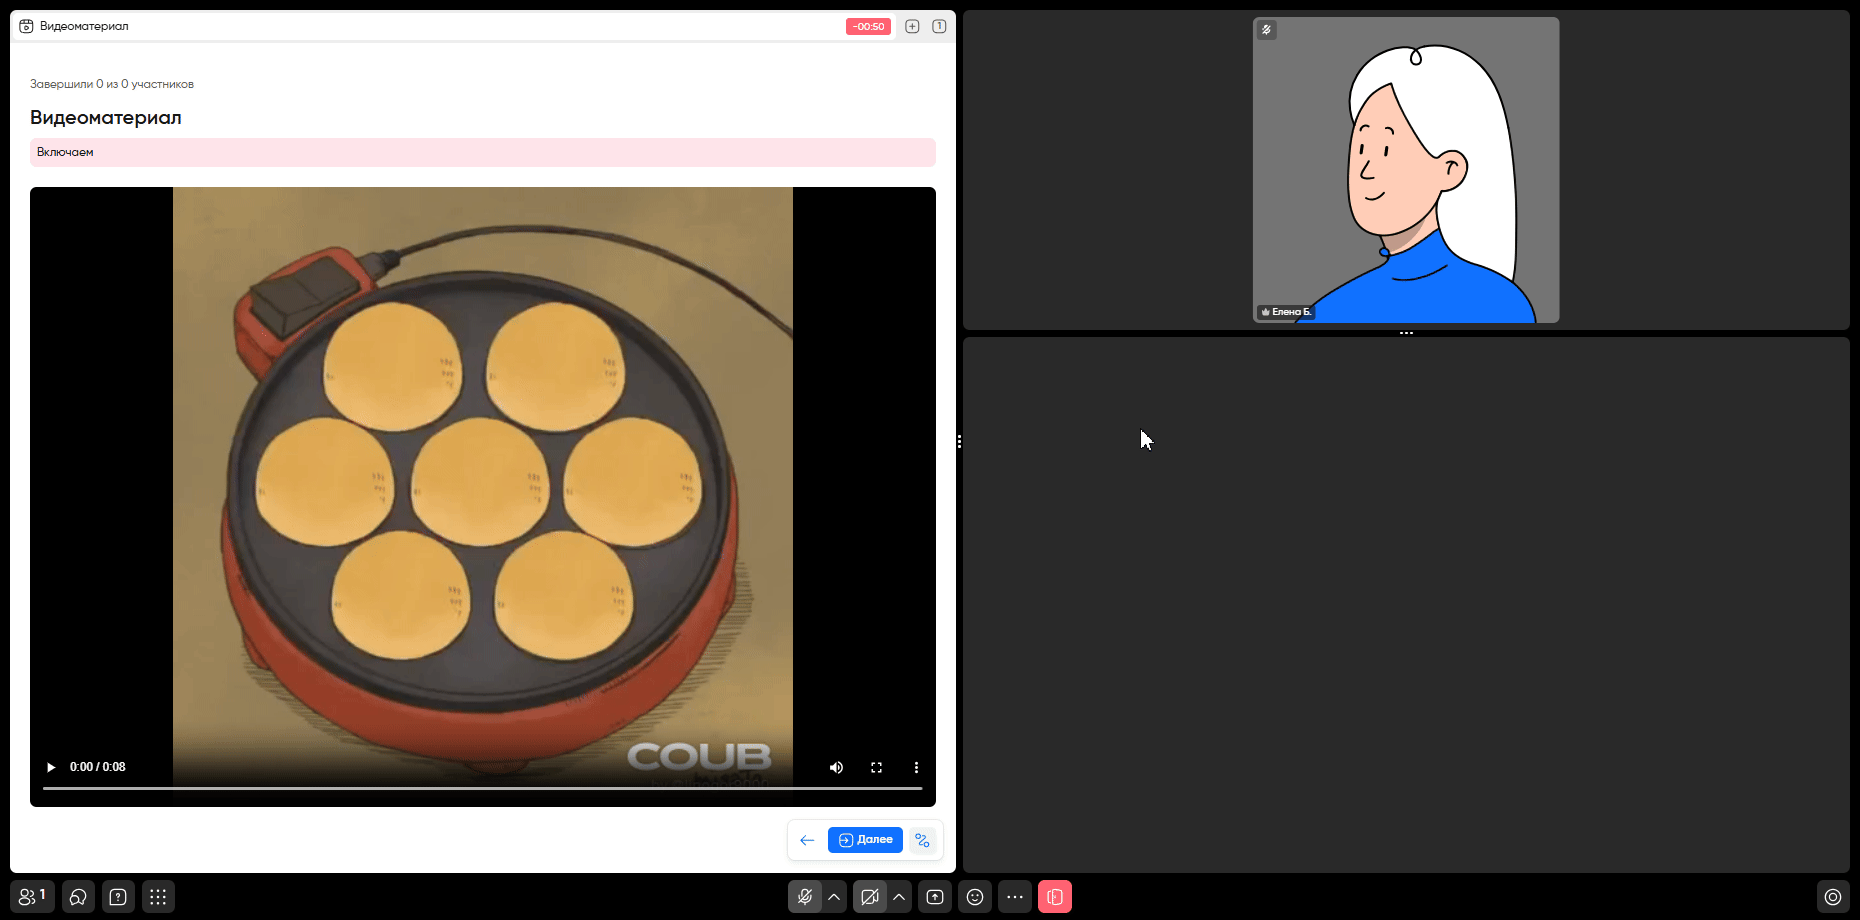Click the route-path icon next to Далее
Image resolution: width=1860 pixels, height=920 pixels.
pyautogui.click(x=923, y=840)
